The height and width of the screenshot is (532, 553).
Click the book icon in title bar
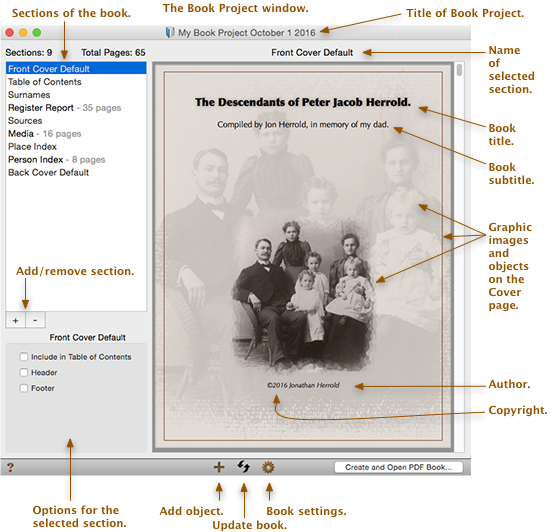coord(170,32)
